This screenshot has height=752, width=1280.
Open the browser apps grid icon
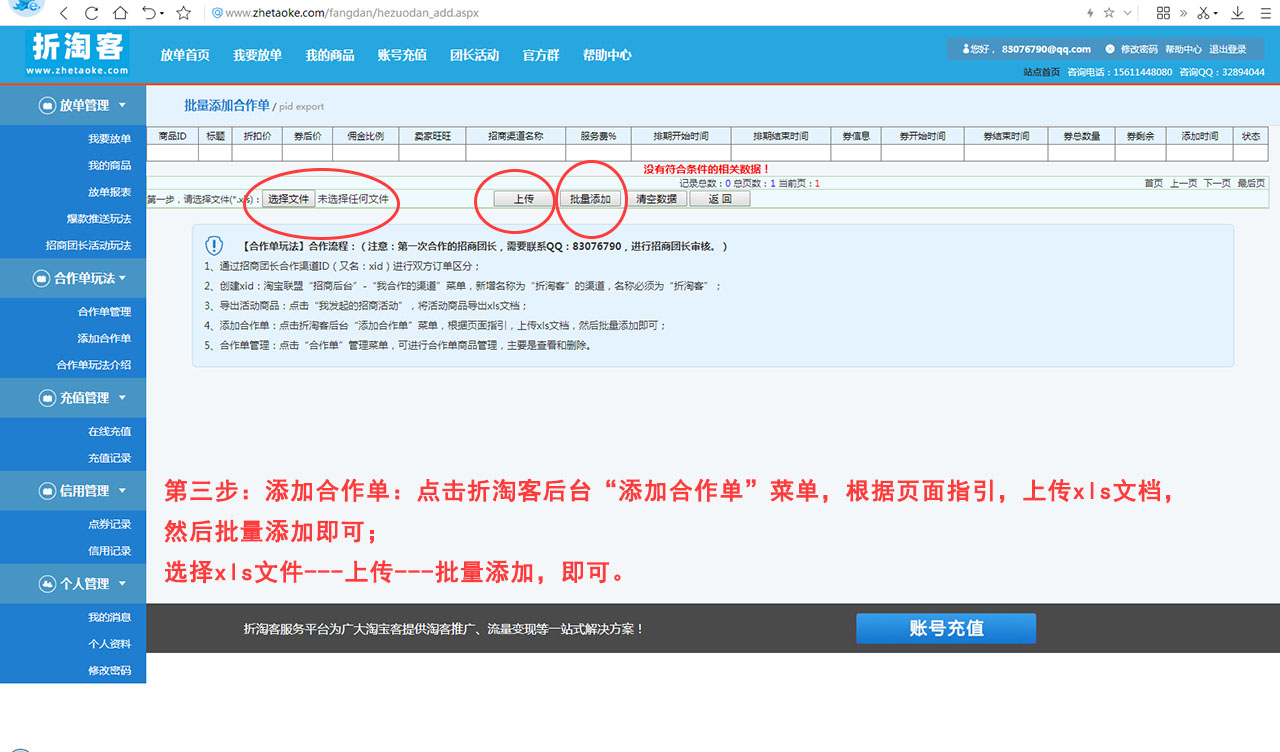coord(1163,13)
